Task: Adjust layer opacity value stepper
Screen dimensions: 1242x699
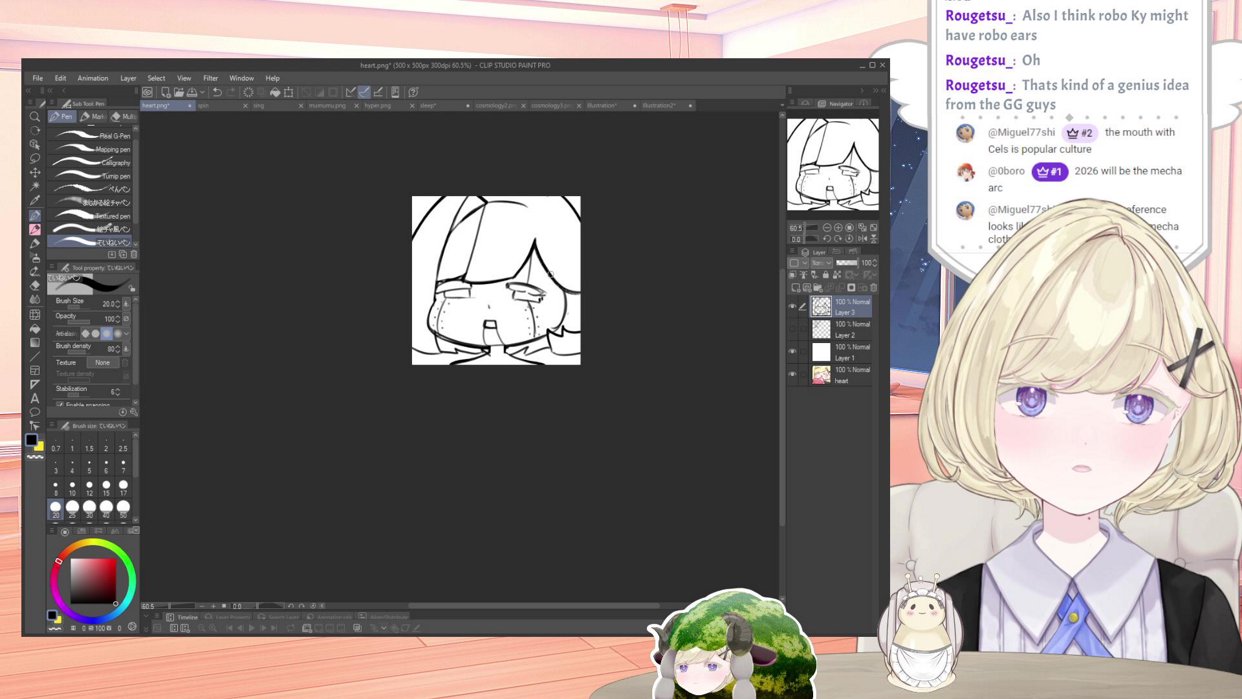Action: point(875,263)
